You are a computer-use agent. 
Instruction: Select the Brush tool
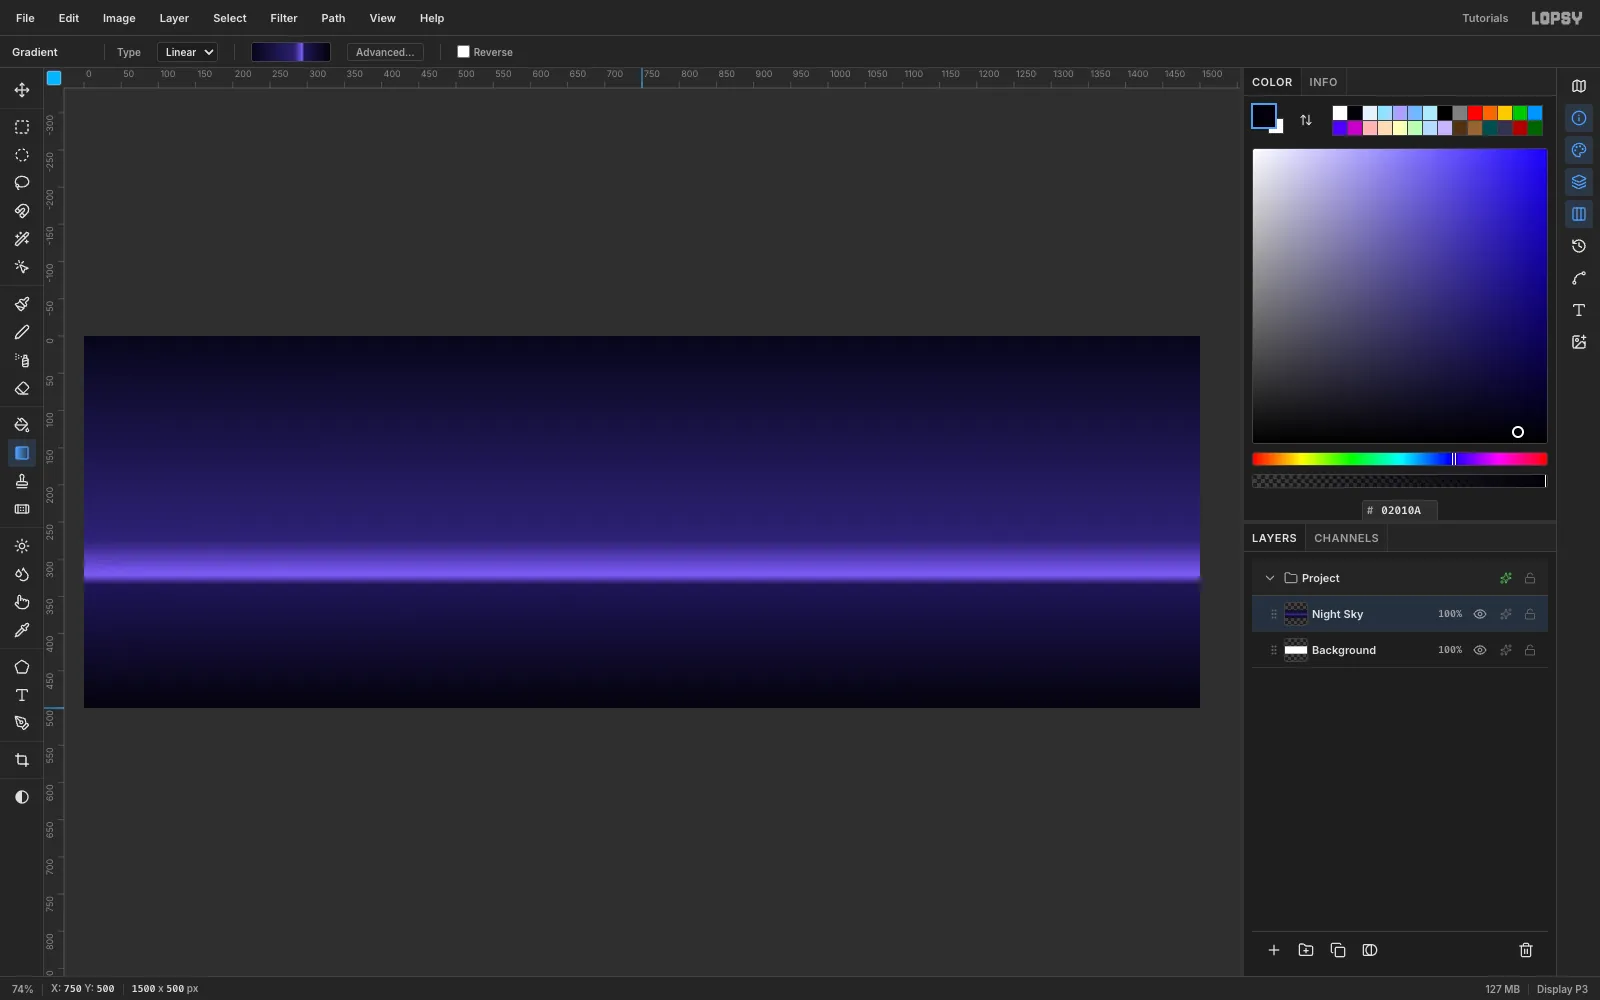pos(22,304)
